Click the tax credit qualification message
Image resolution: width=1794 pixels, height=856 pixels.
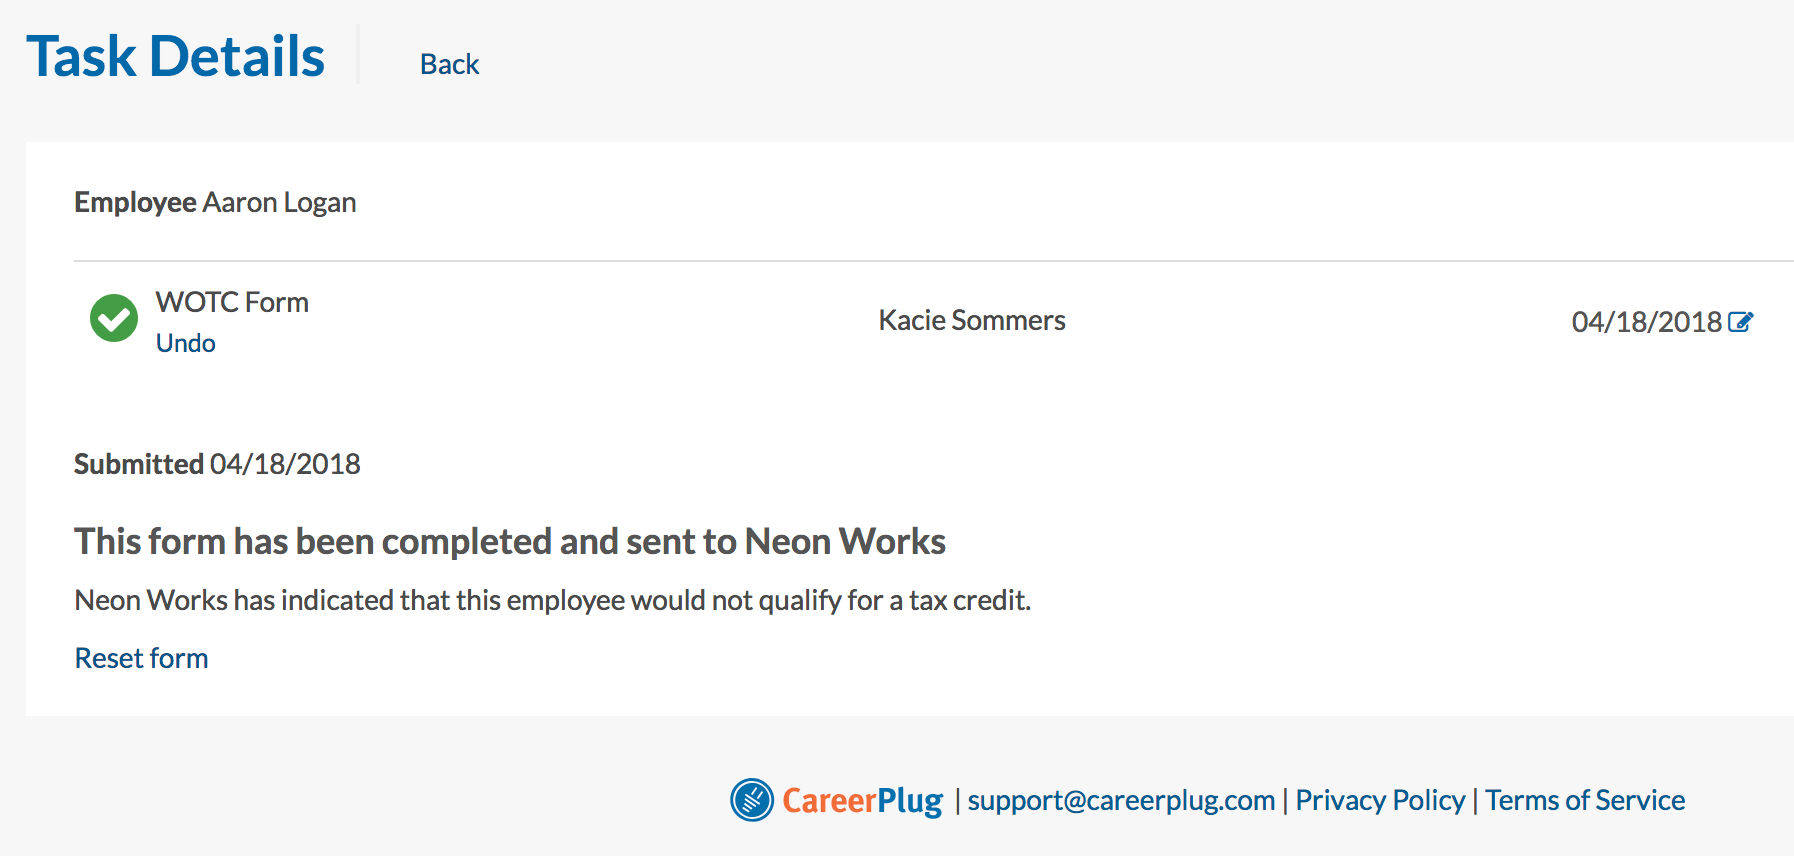point(552,600)
